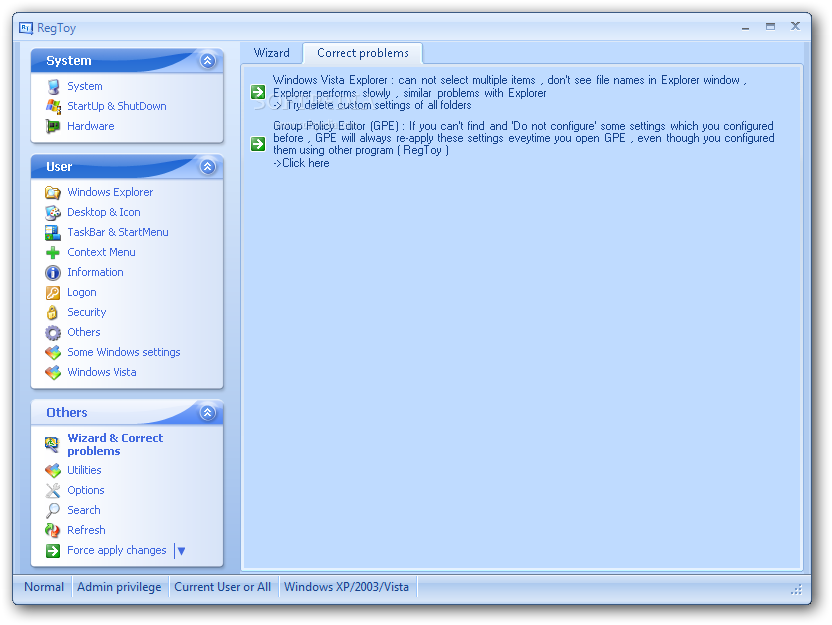Click the Security padlock icon
The image size is (832, 625).
coord(53,312)
